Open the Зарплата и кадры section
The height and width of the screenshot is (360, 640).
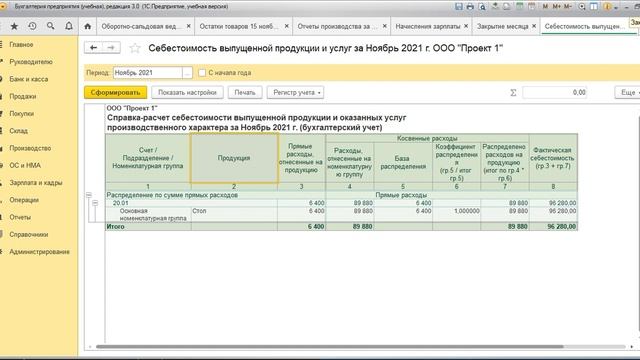36,183
